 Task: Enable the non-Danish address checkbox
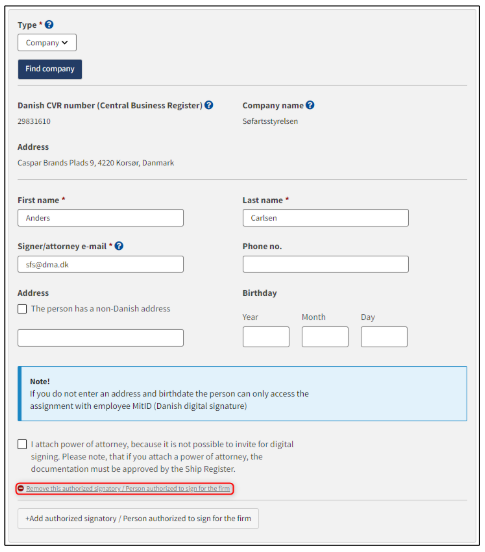[x=22, y=309]
